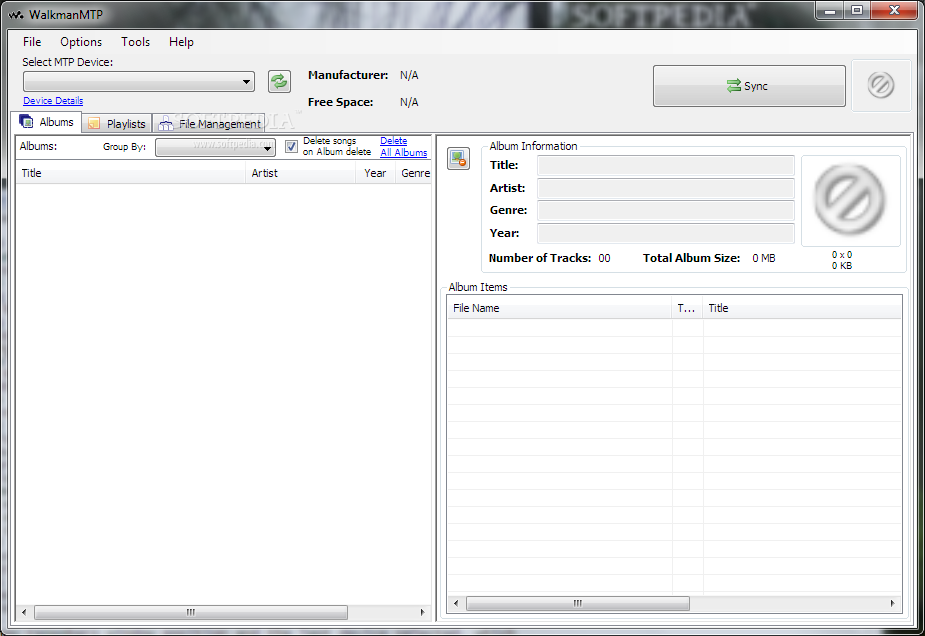The height and width of the screenshot is (636, 925).
Task: Click the Walkman logo in title bar
Action: tap(16, 14)
